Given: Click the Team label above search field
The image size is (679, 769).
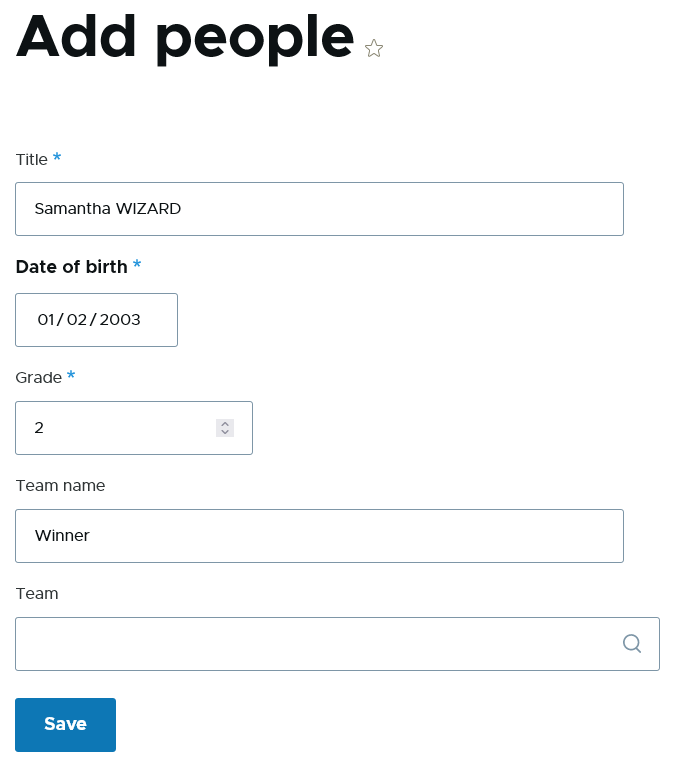Looking at the screenshot, I should [x=37, y=593].
